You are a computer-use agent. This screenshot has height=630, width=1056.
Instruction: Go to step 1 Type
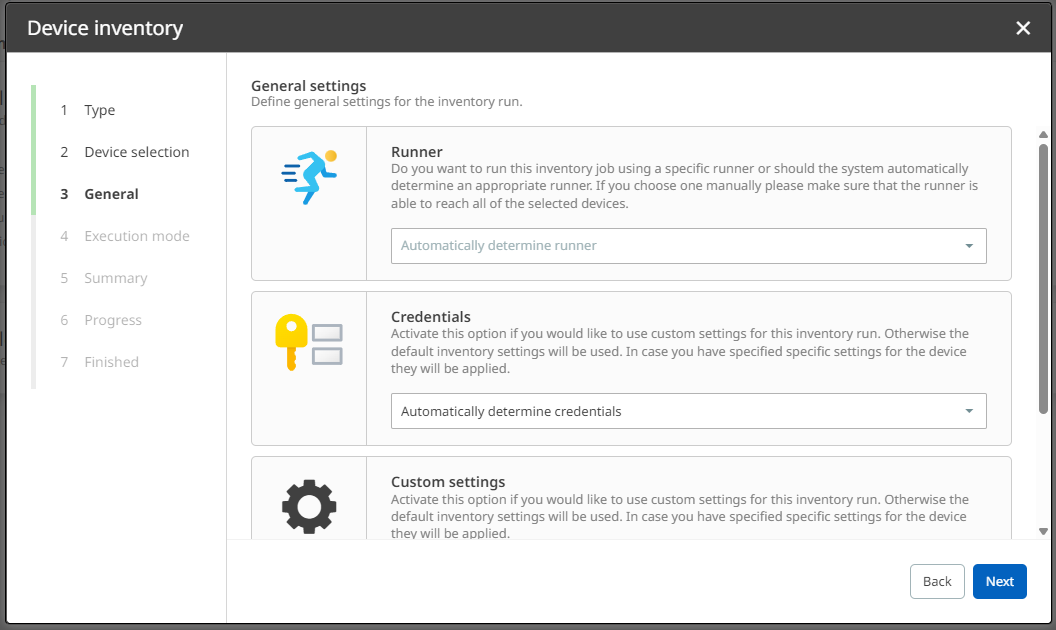click(x=99, y=110)
